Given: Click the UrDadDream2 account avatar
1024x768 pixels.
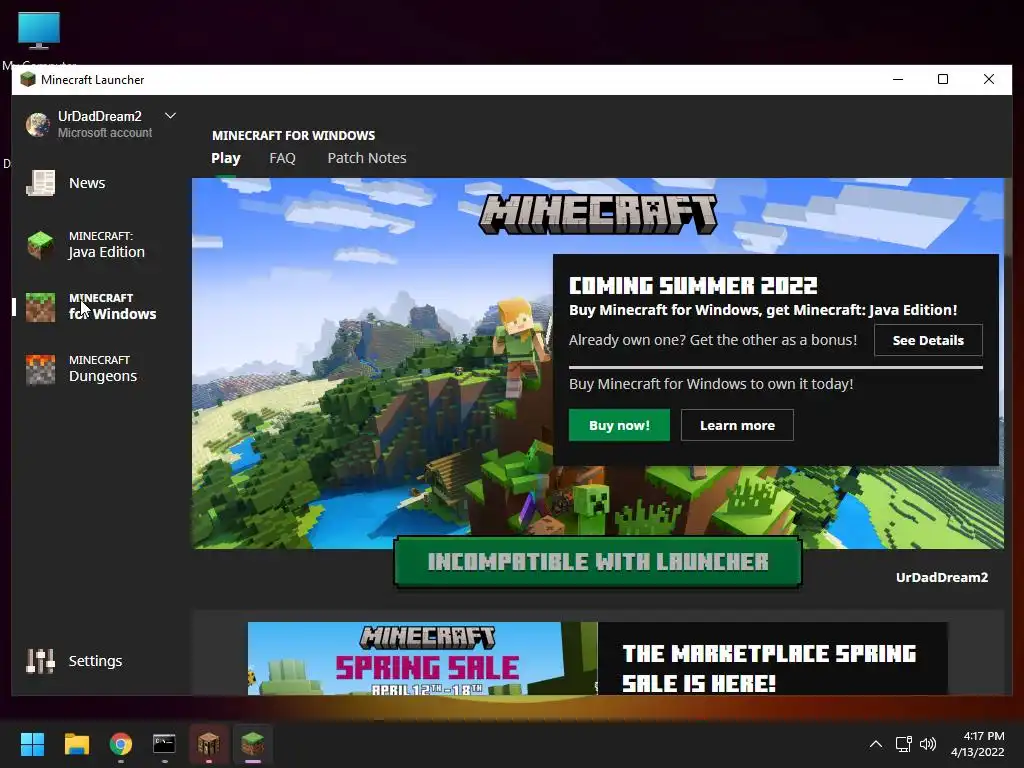Looking at the screenshot, I should [38, 124].
